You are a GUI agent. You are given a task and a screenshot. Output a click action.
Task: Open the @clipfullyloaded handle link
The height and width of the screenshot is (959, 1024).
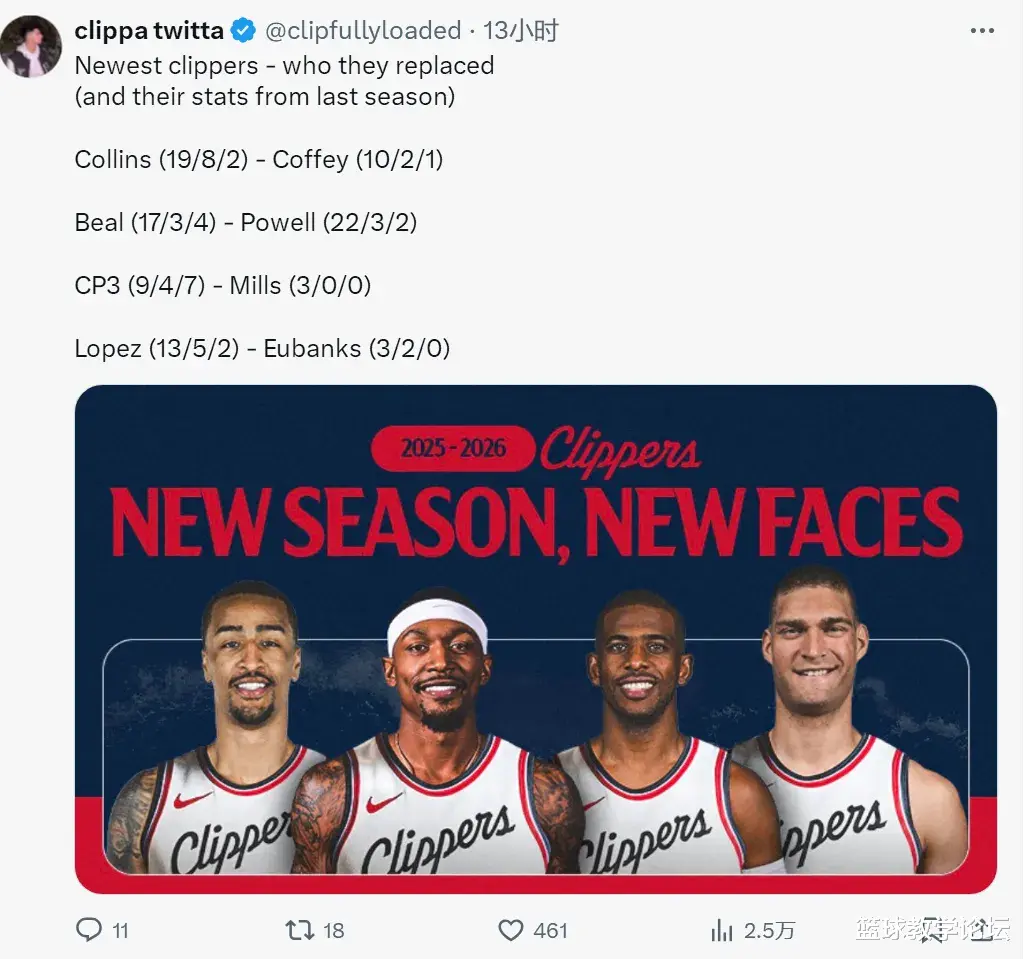click(362, 31)
